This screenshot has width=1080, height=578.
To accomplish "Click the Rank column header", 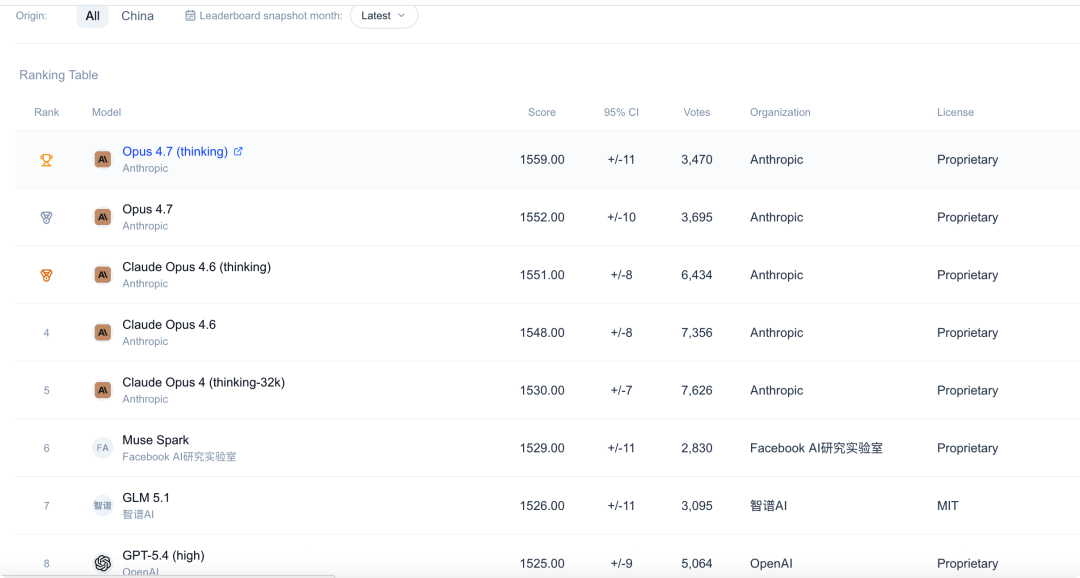I will 47,112.
